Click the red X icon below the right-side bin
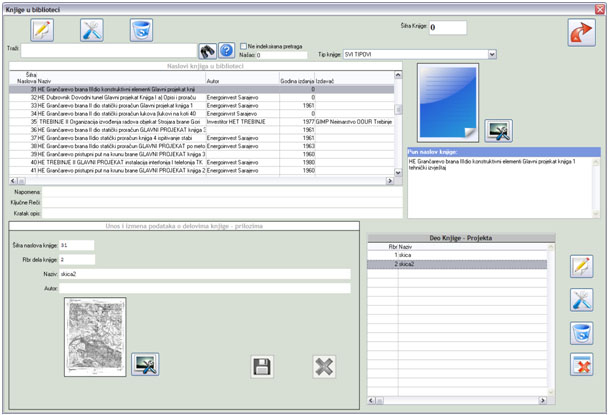The width and height of the screenshot is (609, 415). click(581, 365)
